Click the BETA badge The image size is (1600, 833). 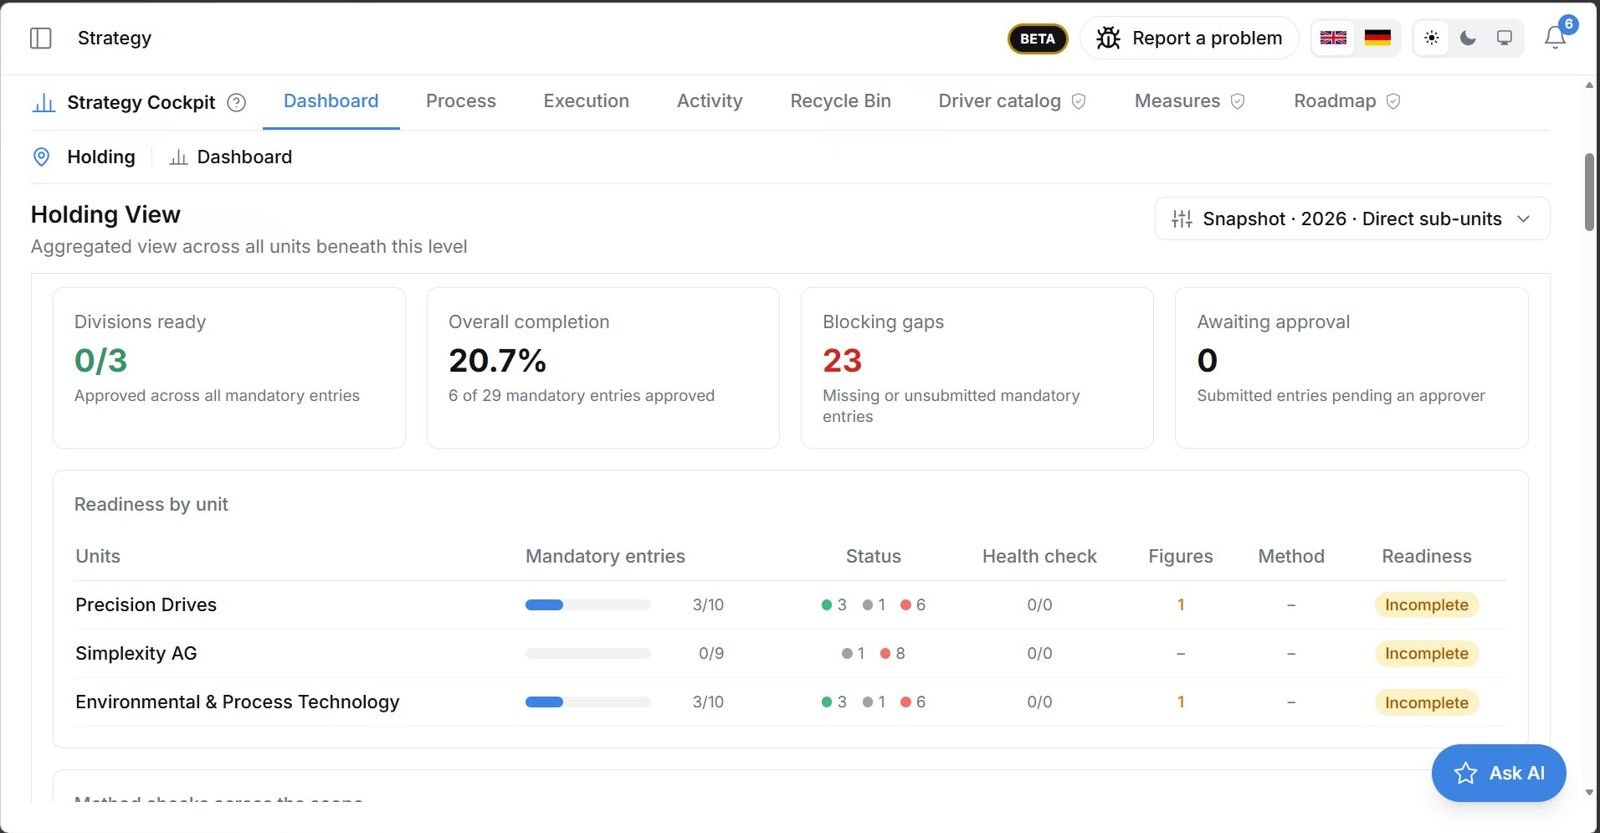1038,39
